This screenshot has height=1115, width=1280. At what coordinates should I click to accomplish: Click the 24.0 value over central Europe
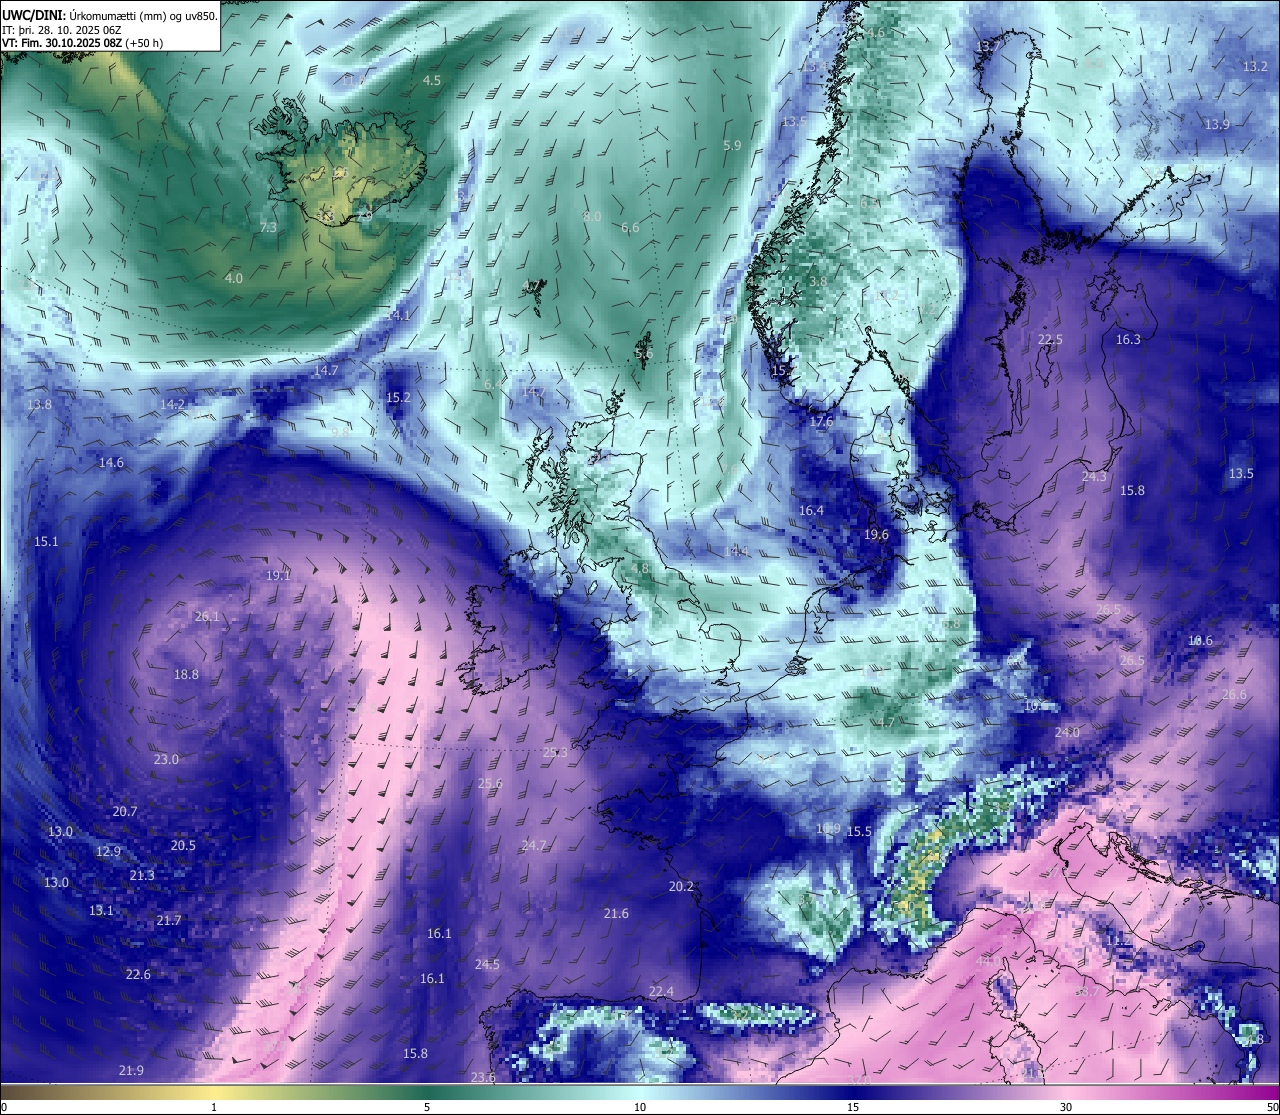coord(1067,733)
